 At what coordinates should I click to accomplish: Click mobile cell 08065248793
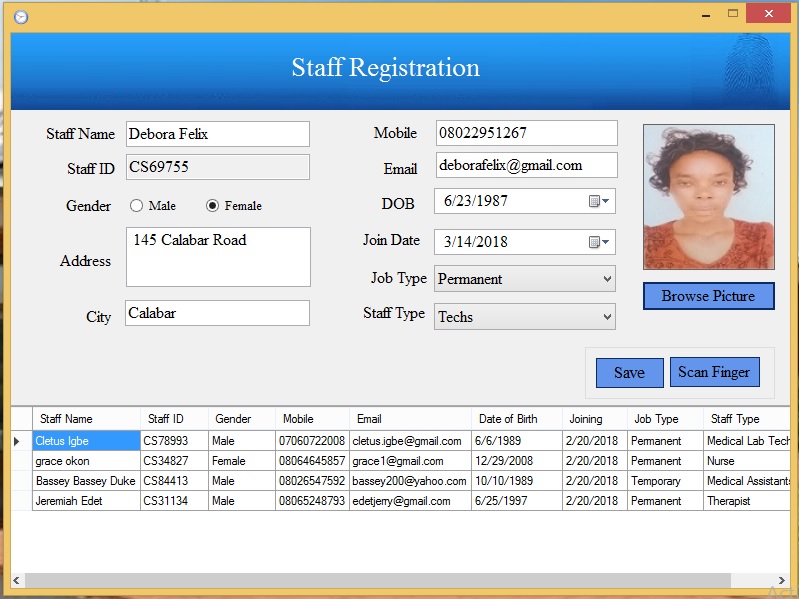[312, 501]
